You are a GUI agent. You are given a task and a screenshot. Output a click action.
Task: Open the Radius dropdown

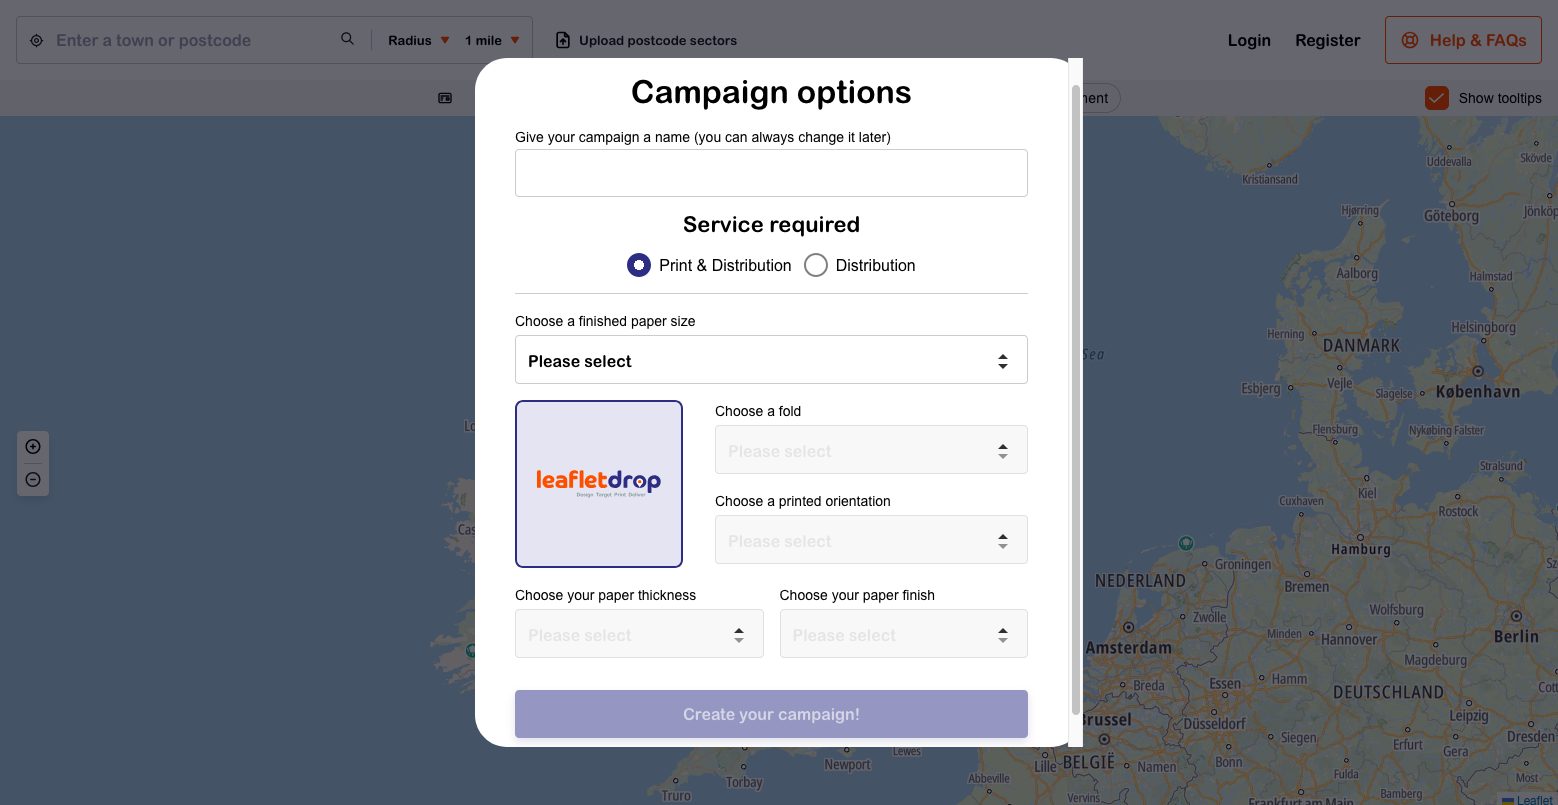(x=419, y=41)
